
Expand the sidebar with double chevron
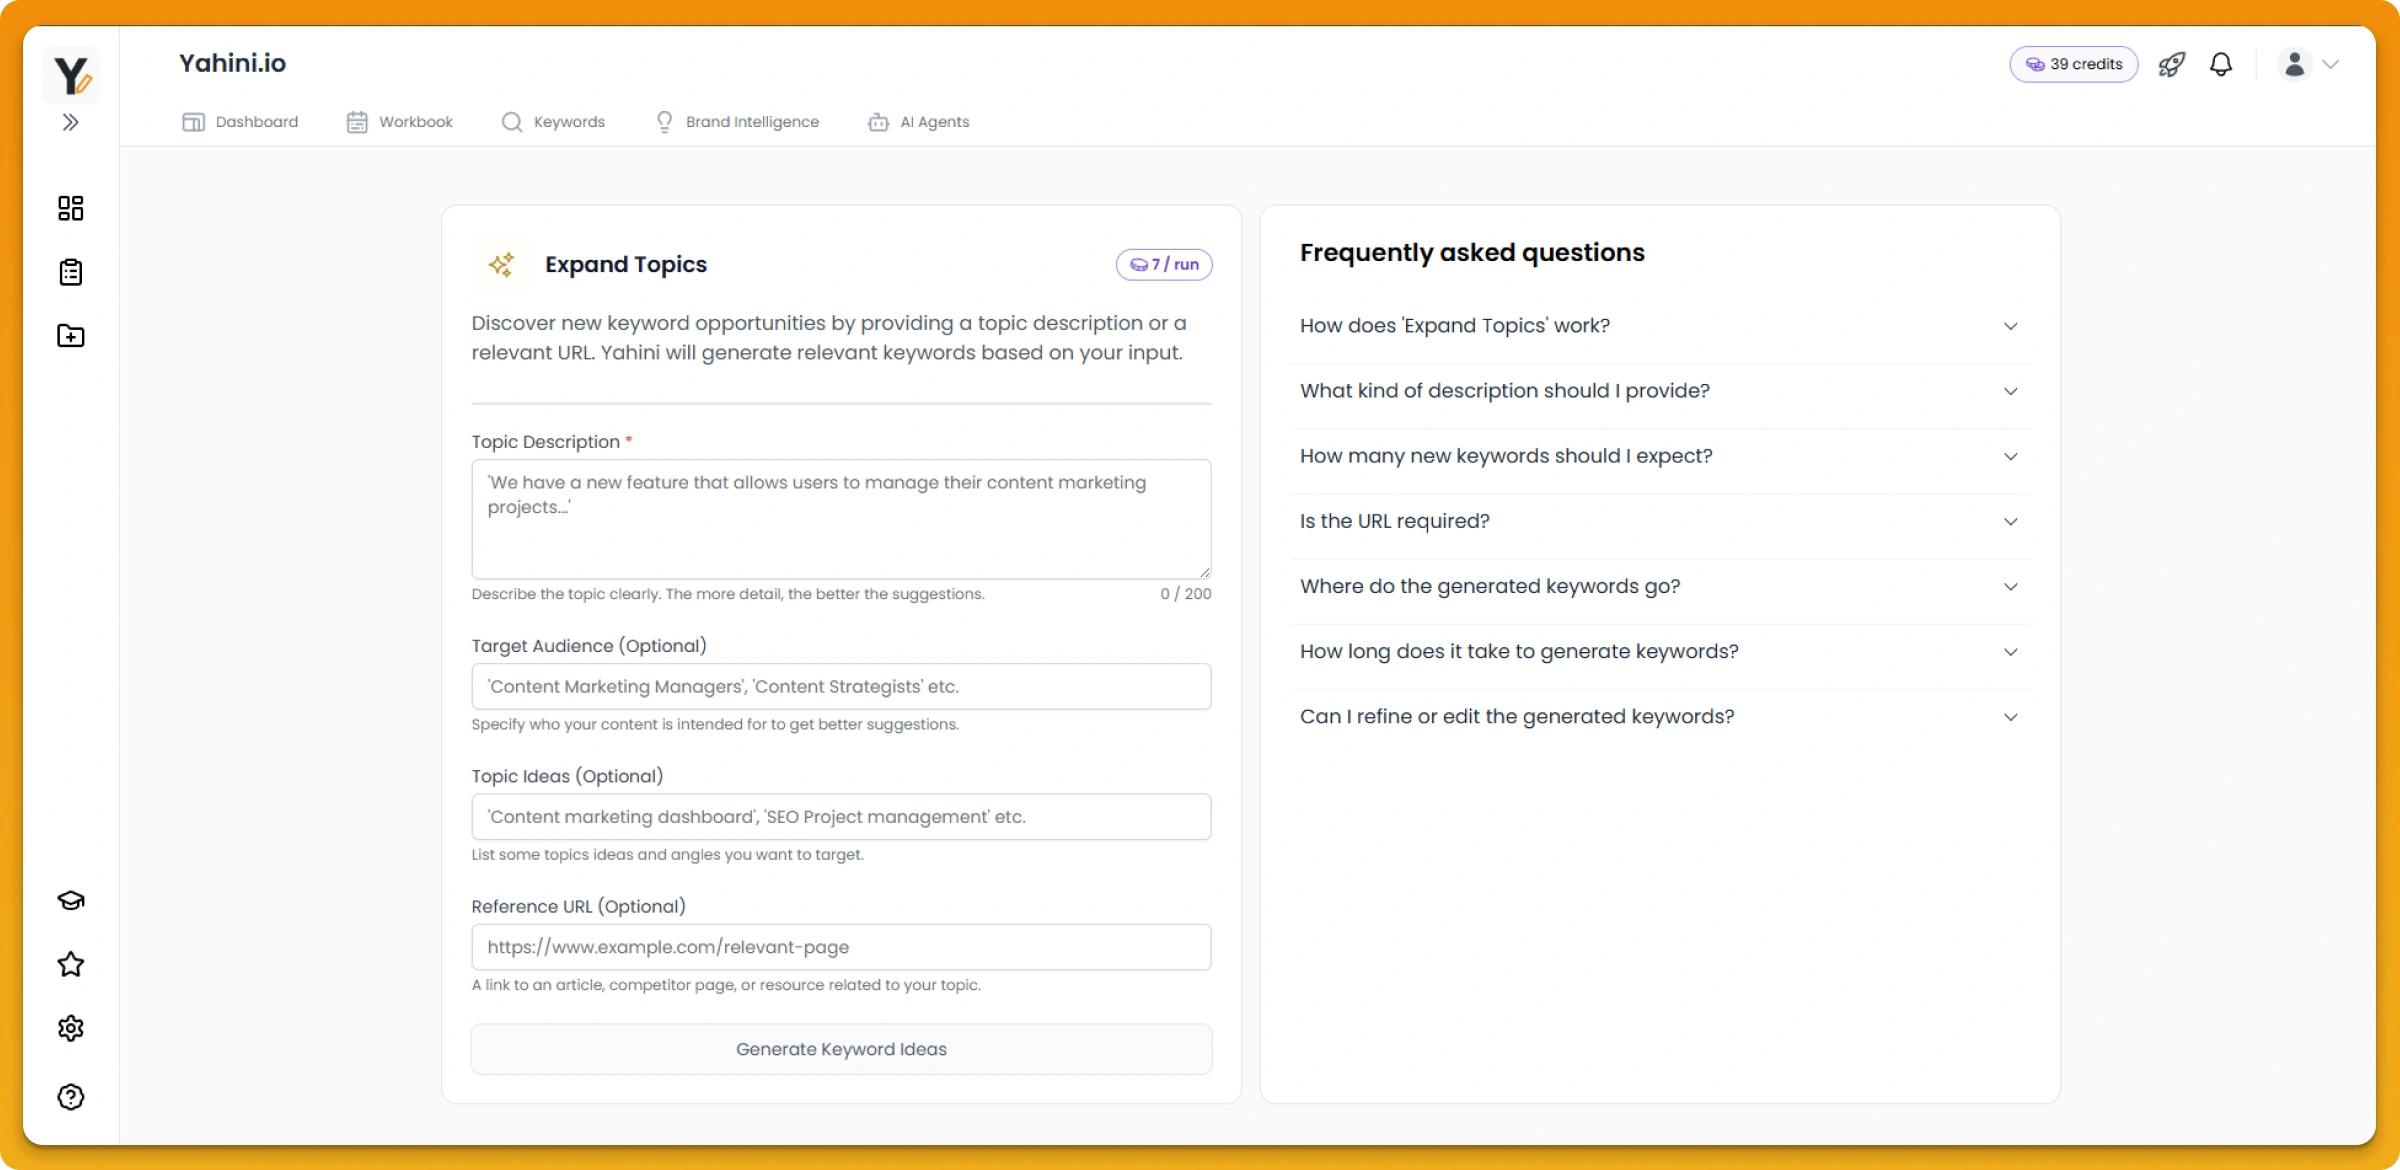click(x=71, y=122)
